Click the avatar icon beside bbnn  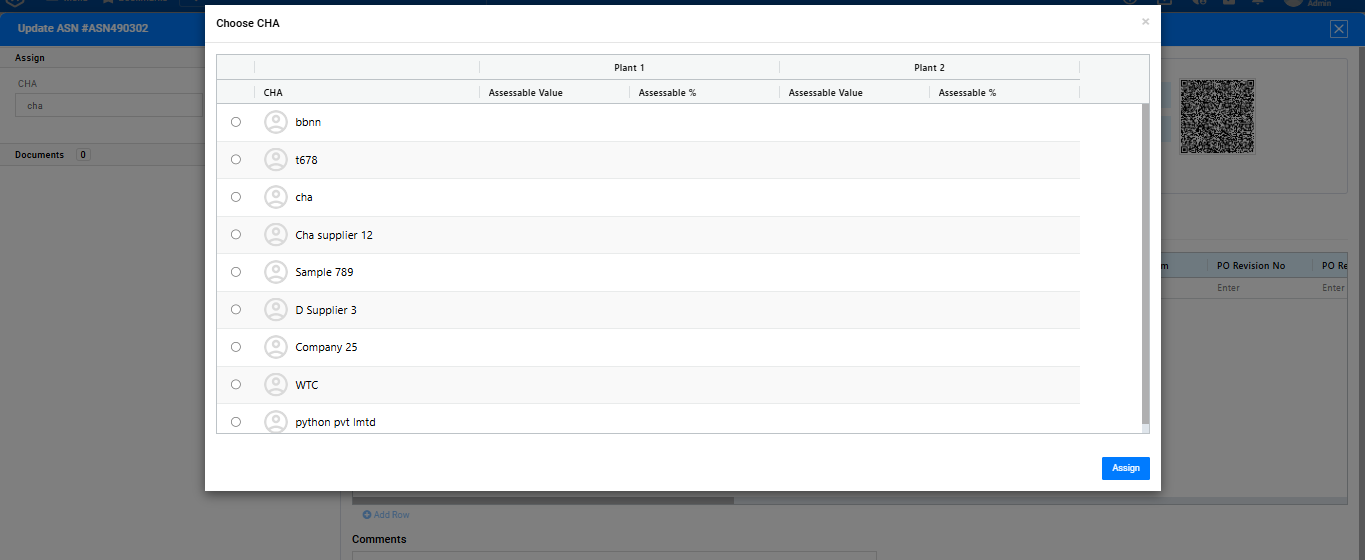pyautogui.click(x=275, y=122)
